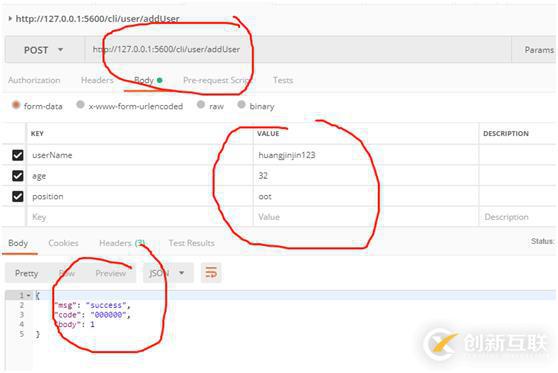
Task: Switch to the Authorization tab
Action: [34, 80]
